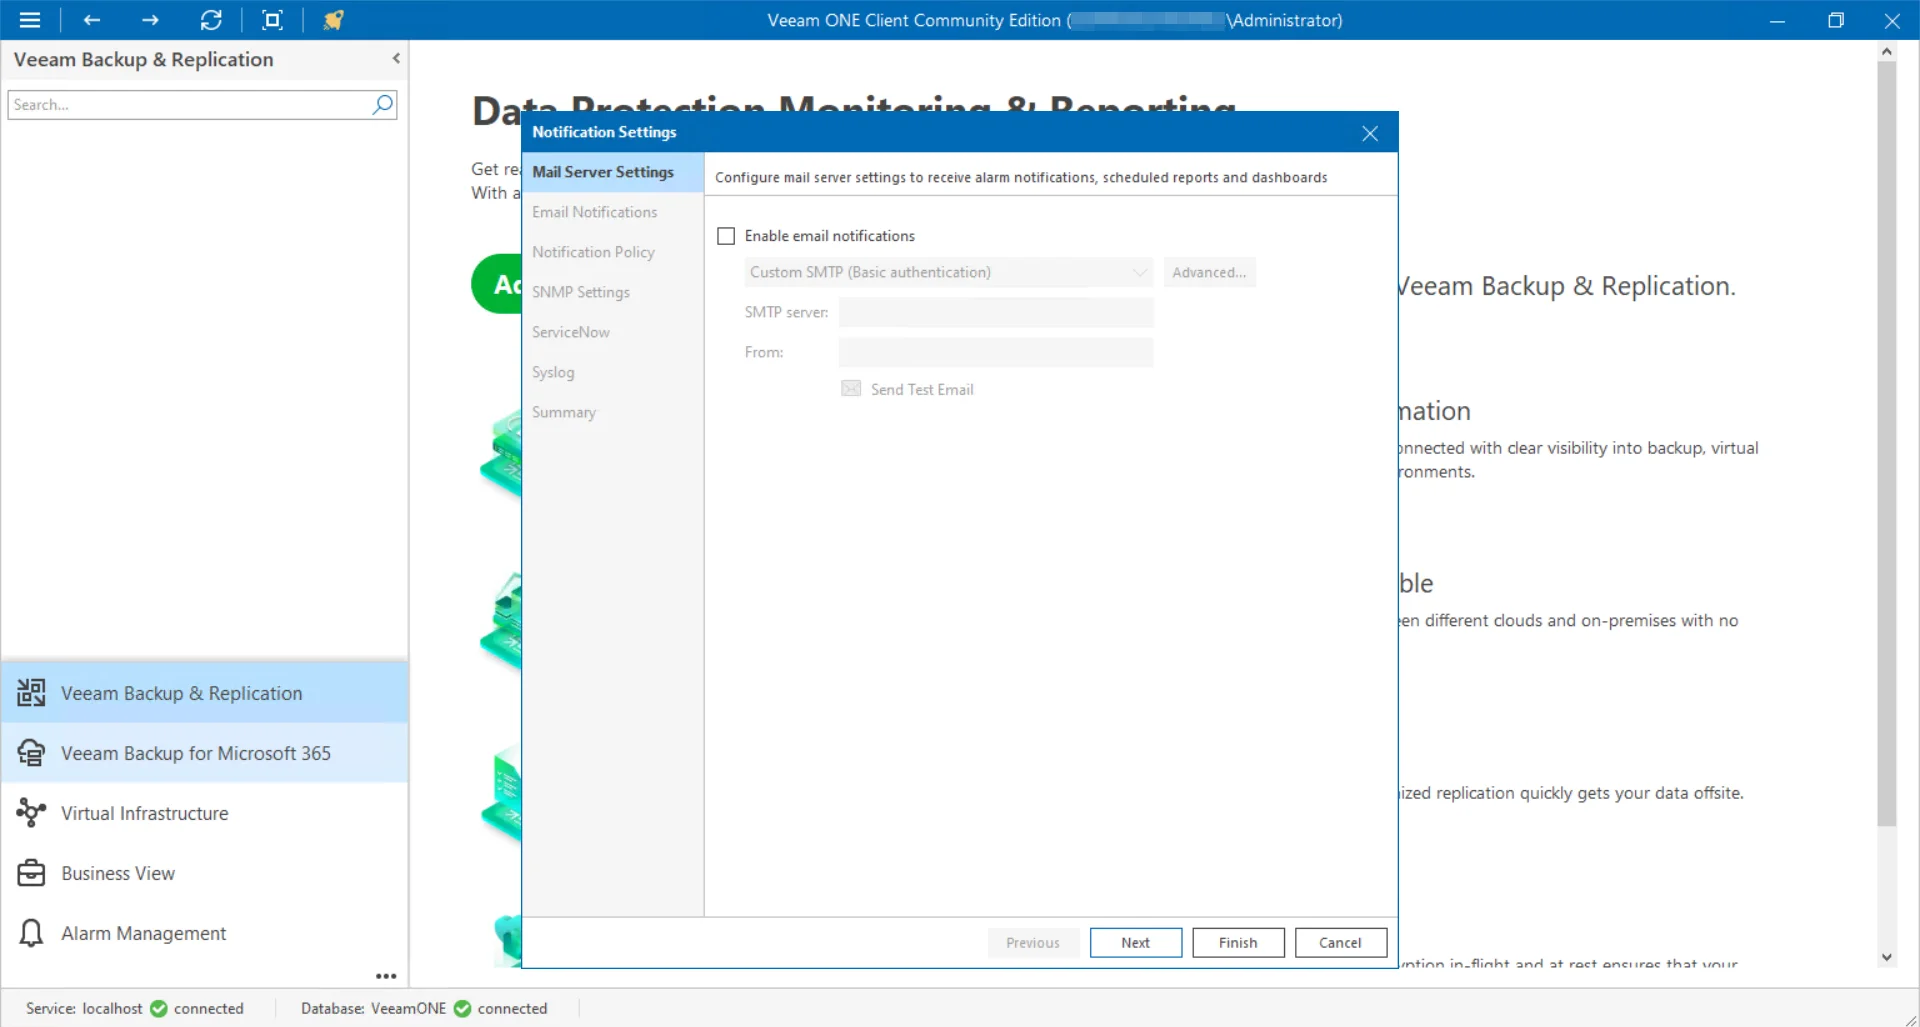Image resolution: width=1920 pixels, height=1027 pixels.
Task: Click the back navigation arrow
Action: coord(92,20)
